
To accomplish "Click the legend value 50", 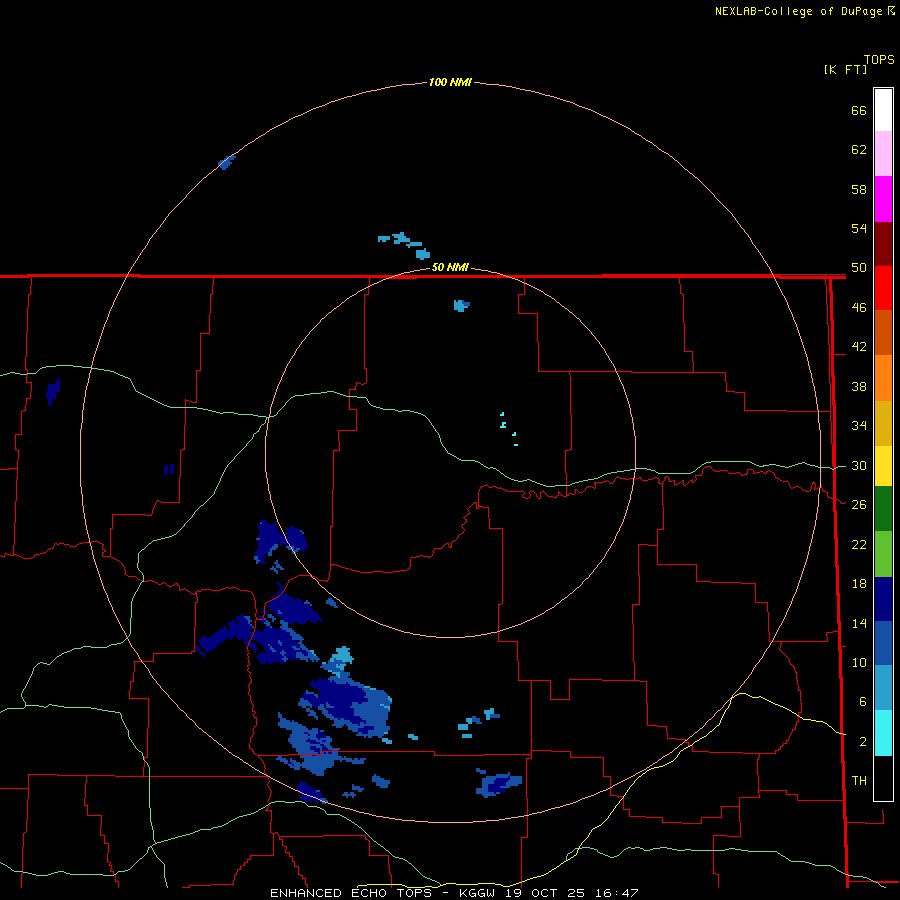I will pos(859,268).
